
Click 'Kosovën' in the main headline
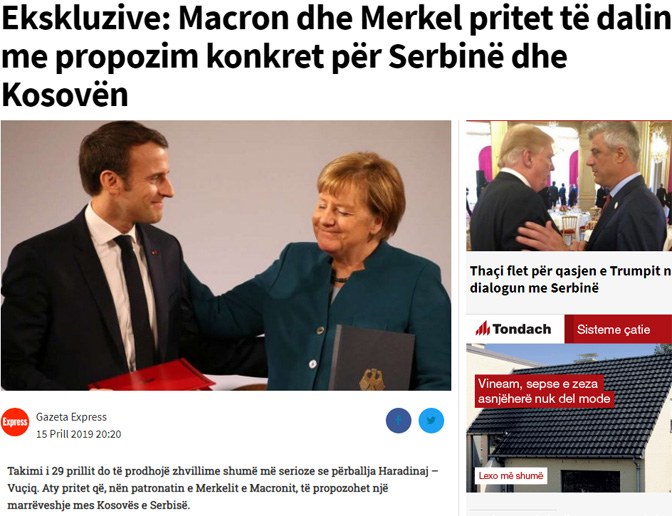point(65,95)
